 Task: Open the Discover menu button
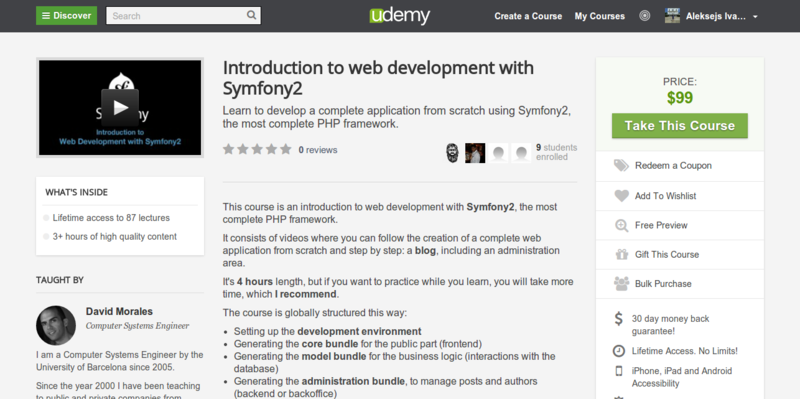66,16
